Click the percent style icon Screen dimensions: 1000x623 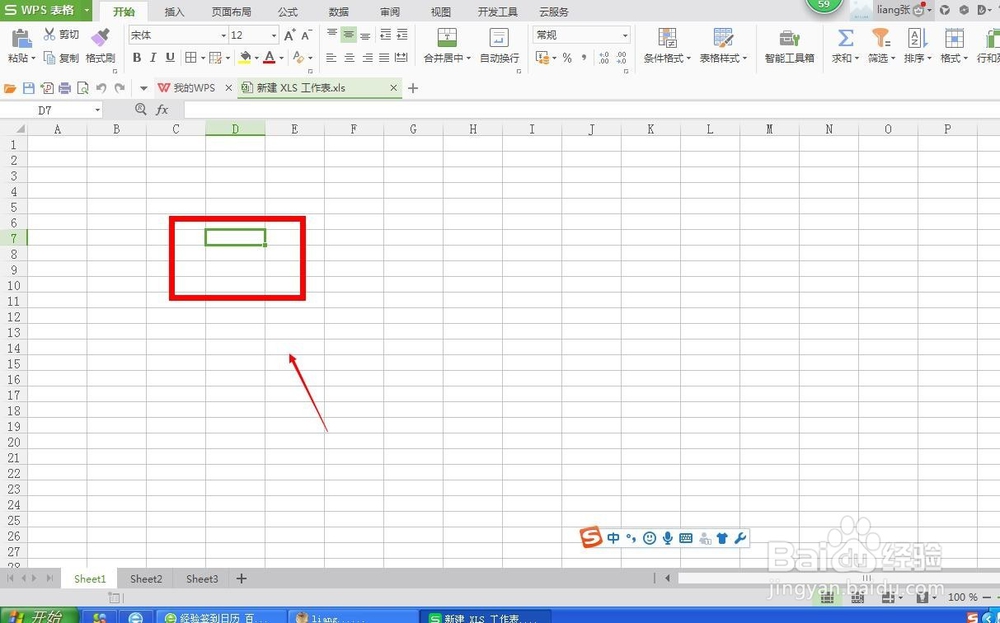[566, 59]
